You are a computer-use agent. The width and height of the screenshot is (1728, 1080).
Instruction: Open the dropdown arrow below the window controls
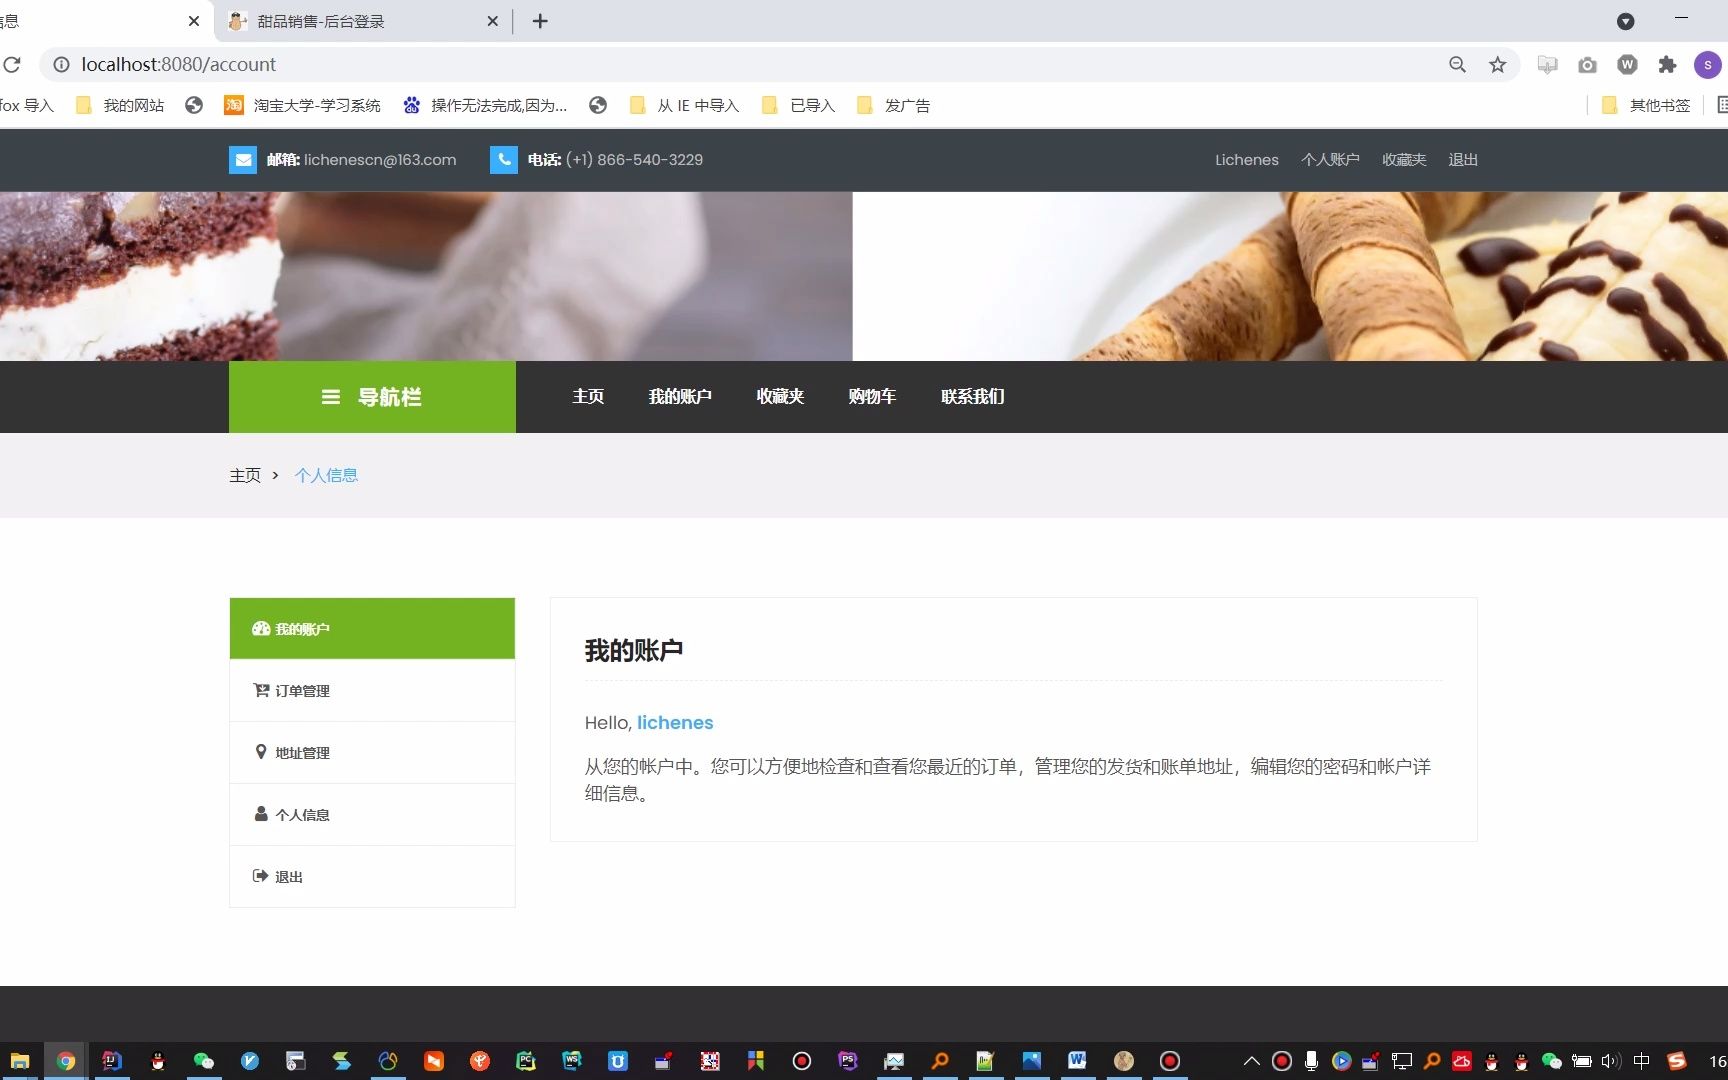1627,21
